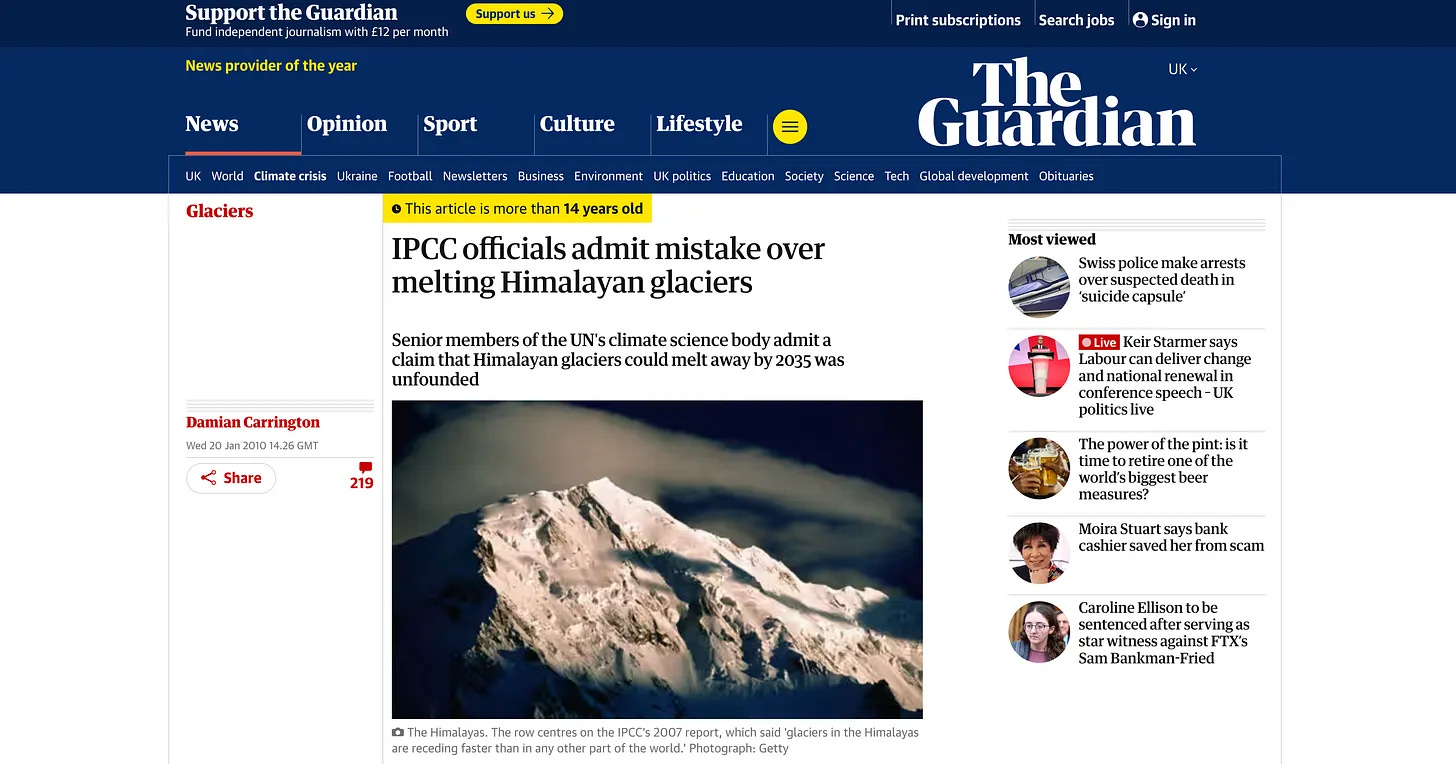The image size is (1456, 764).
Task: Open the Swiss police suicide capsule thumbnail
Action: point(1039,287)
